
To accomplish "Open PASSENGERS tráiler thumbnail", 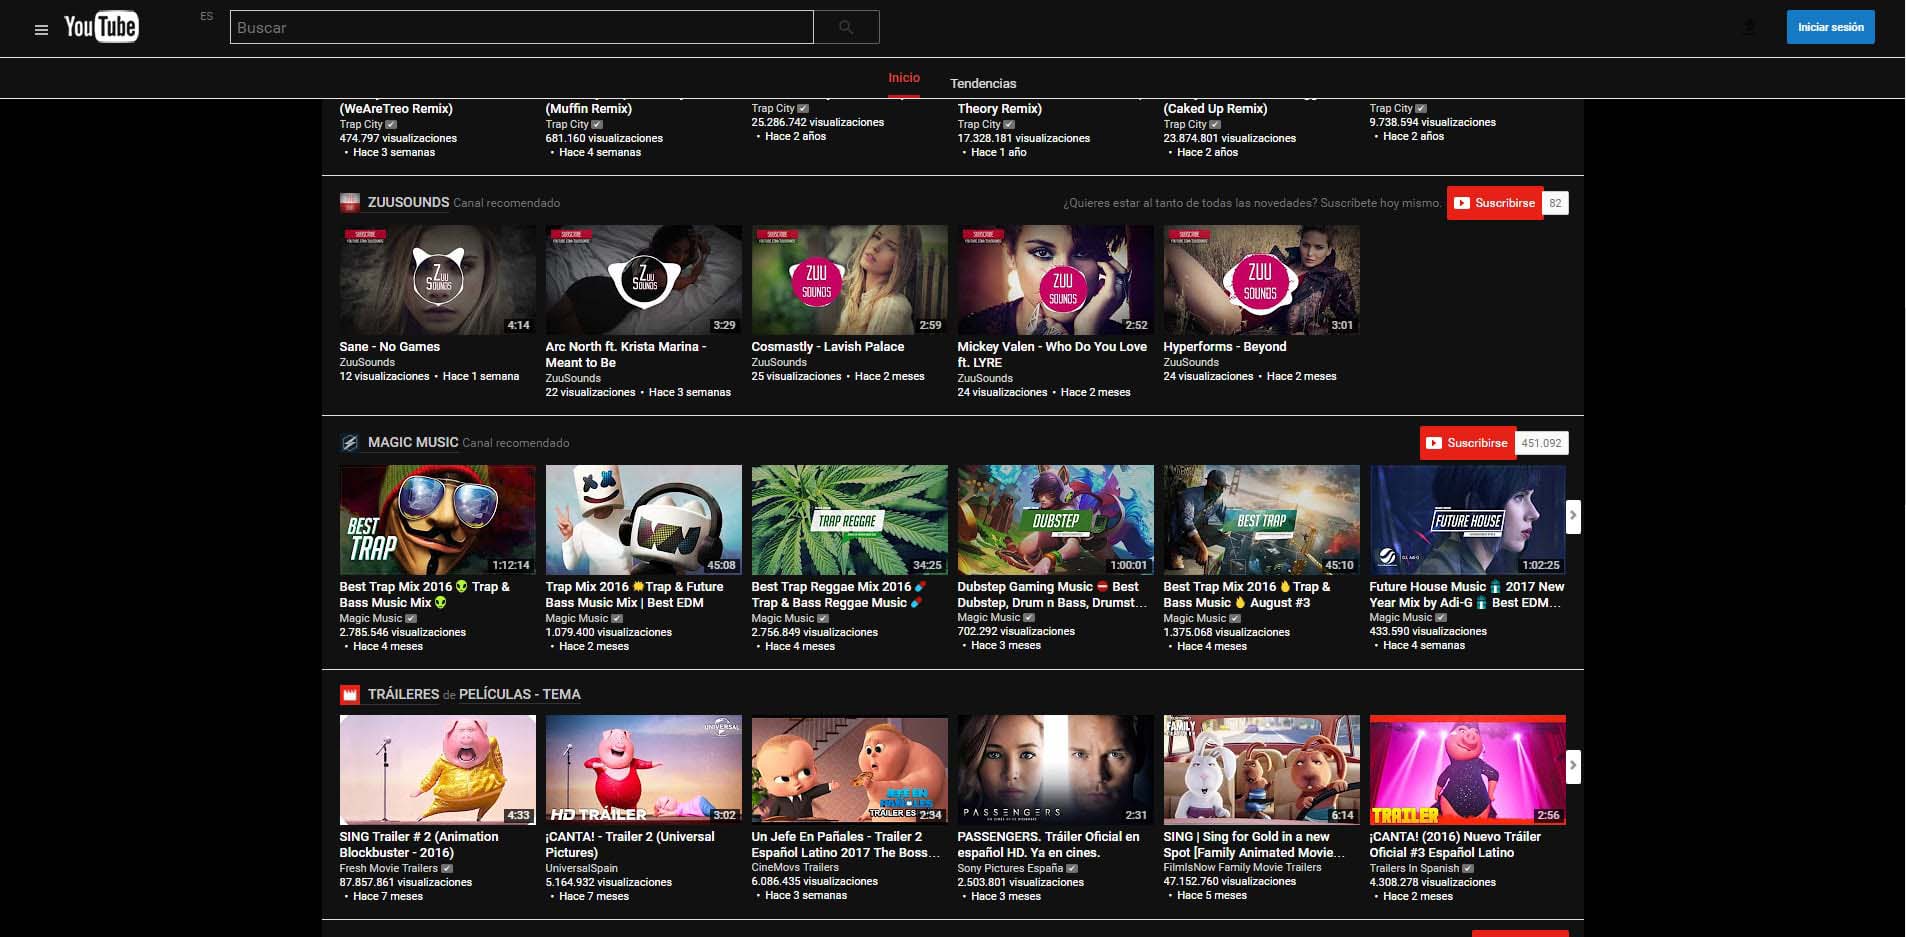I will coord(1055,770).
